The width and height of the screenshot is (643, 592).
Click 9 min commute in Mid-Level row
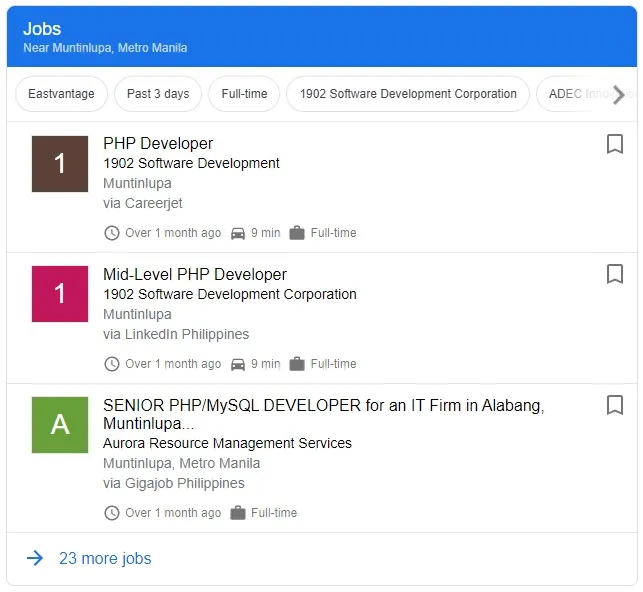tap(266, 364)
